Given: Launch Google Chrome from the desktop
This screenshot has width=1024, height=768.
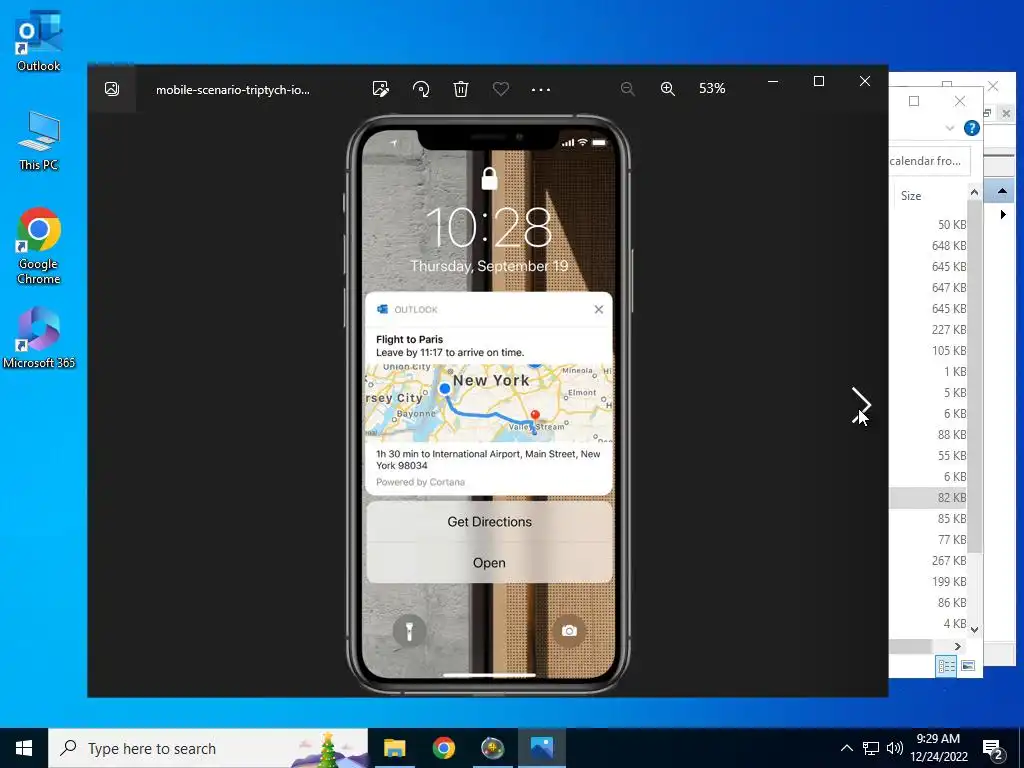Looking at the screenshot, I should [x=39, y=246].
